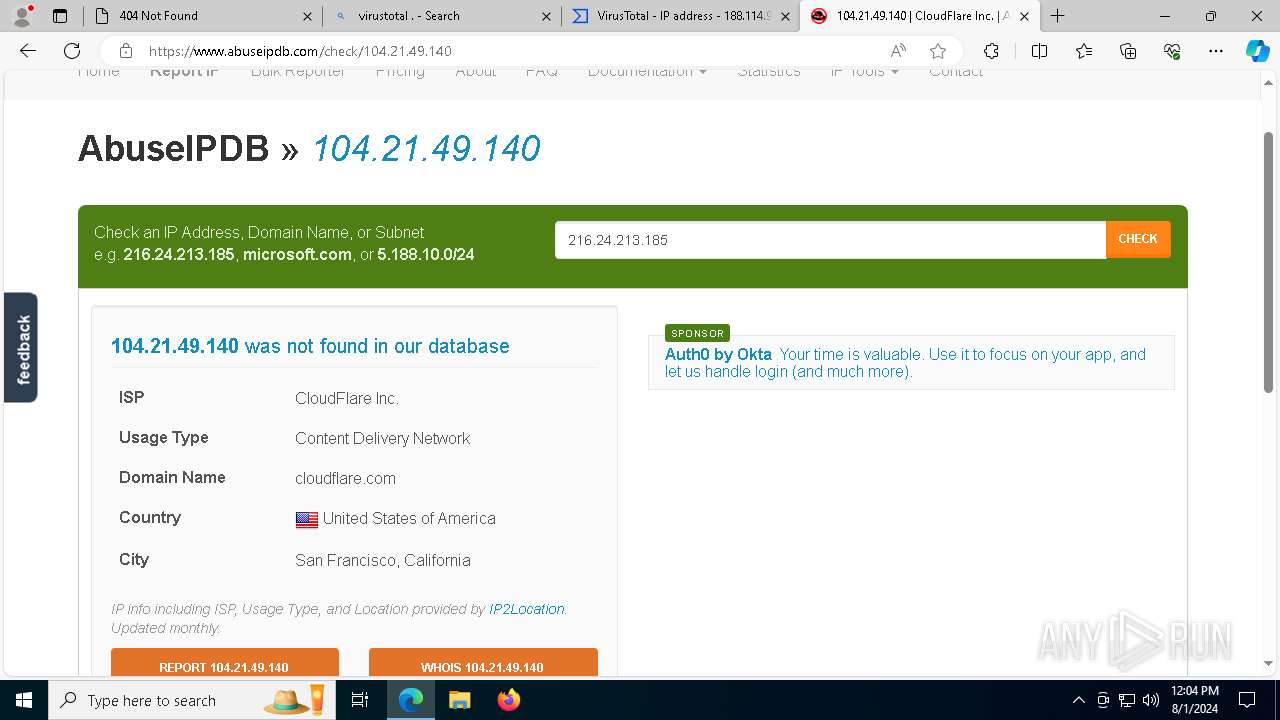The width and height of the screenshot is (1280, 720).
Task: Open the volume speaker tray icon
Action: [x=1151, y=700]
